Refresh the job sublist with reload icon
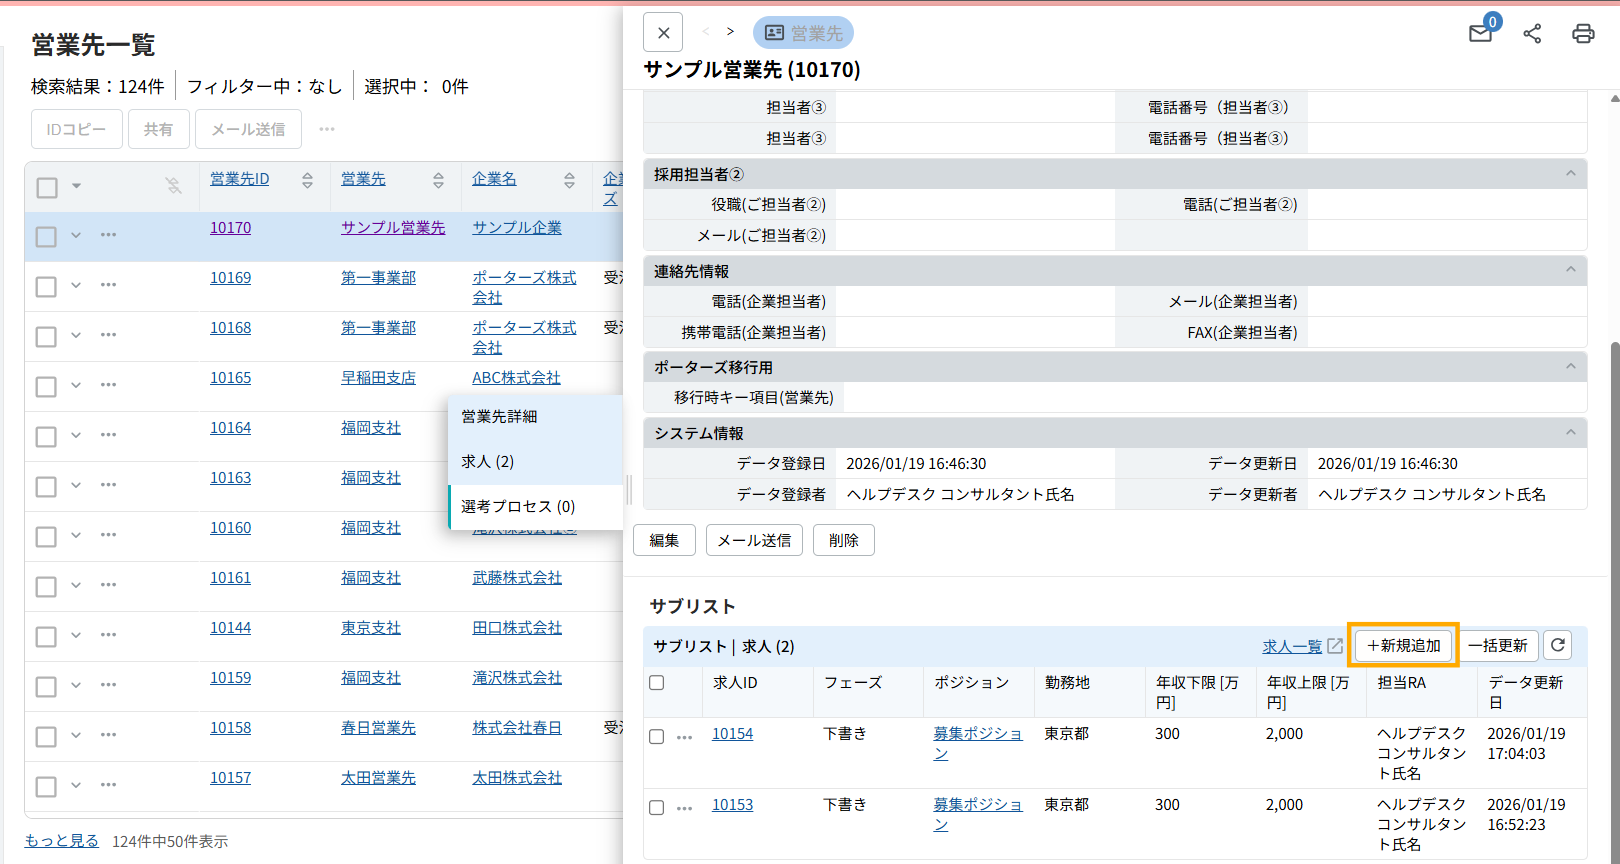This screenshot has height=864, width=1620. [1557, 646]
